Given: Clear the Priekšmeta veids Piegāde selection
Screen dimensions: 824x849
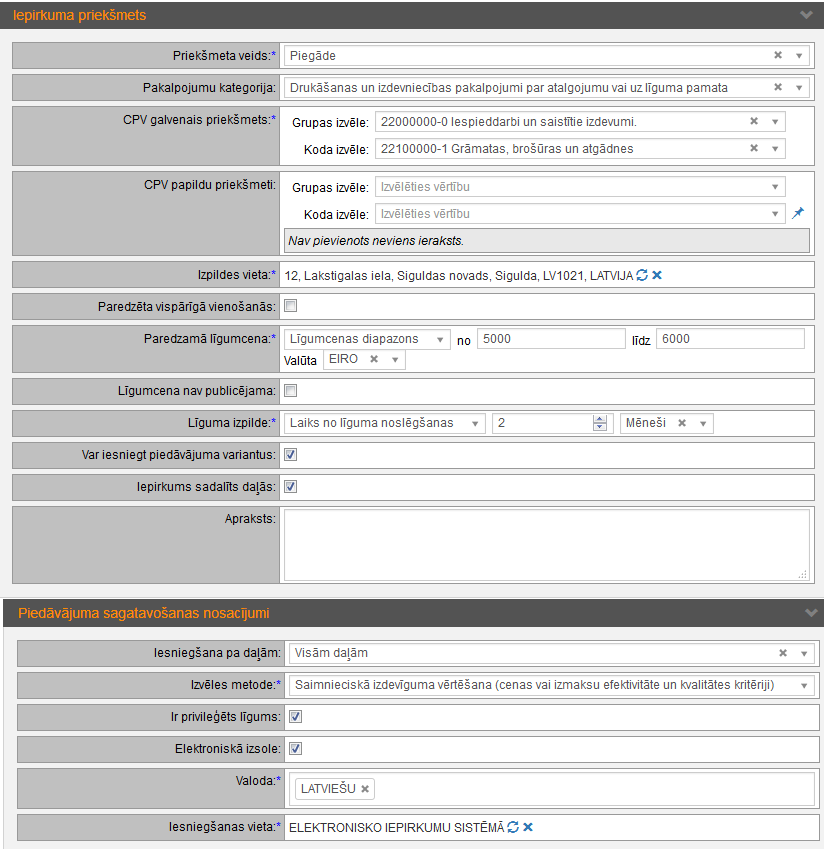Looking at the screenshot, I should 778,56.
